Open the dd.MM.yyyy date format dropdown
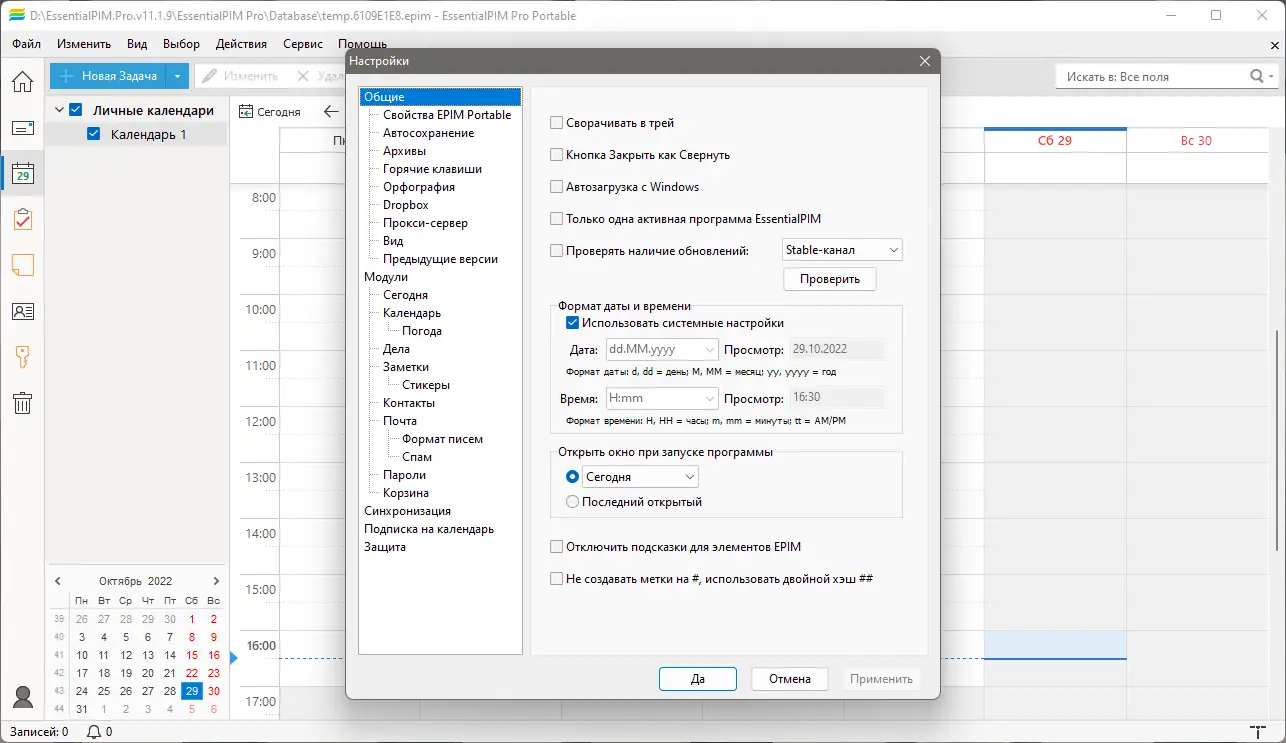The height and width of the screenshot is (743, 1286). 662,349
